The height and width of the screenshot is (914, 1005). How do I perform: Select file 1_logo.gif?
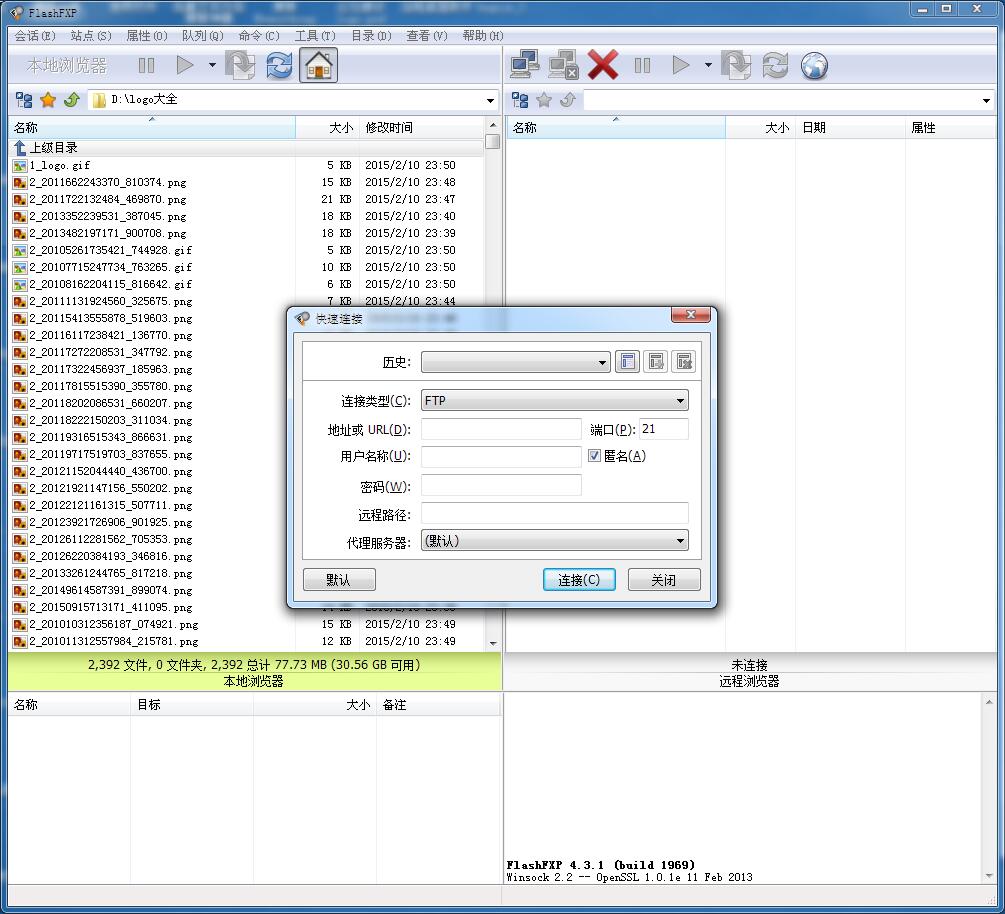coord(59,165)
